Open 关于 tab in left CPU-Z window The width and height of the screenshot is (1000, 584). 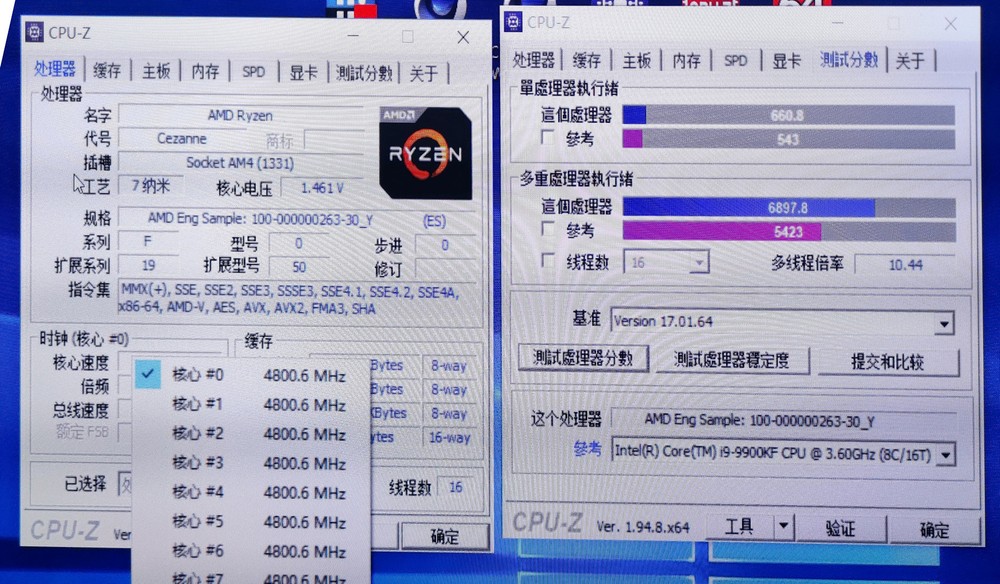(x=423, y=73)
